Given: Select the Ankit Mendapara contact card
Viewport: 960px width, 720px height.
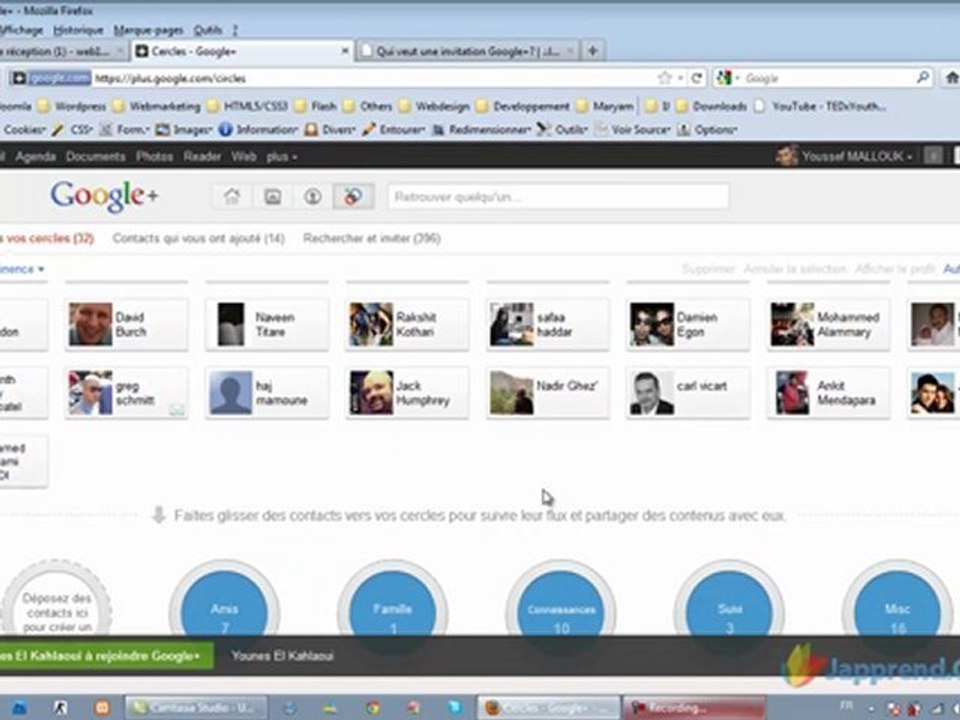Looking at the screenshot, I should (x=828, y=393).
